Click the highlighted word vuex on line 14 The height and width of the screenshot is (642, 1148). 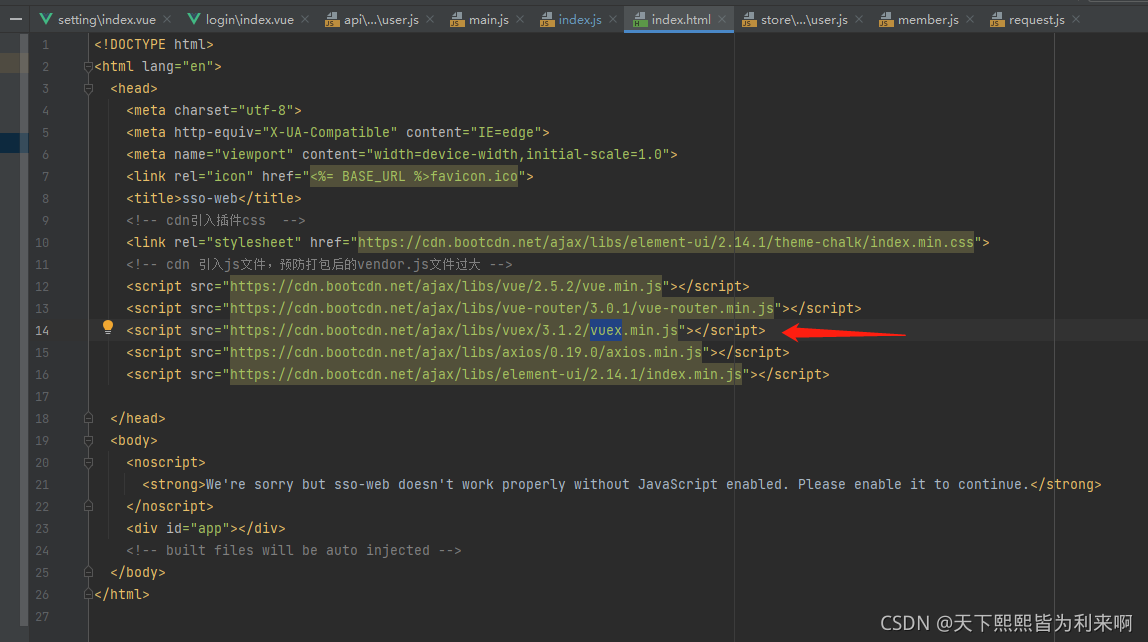tap(606, 330)
